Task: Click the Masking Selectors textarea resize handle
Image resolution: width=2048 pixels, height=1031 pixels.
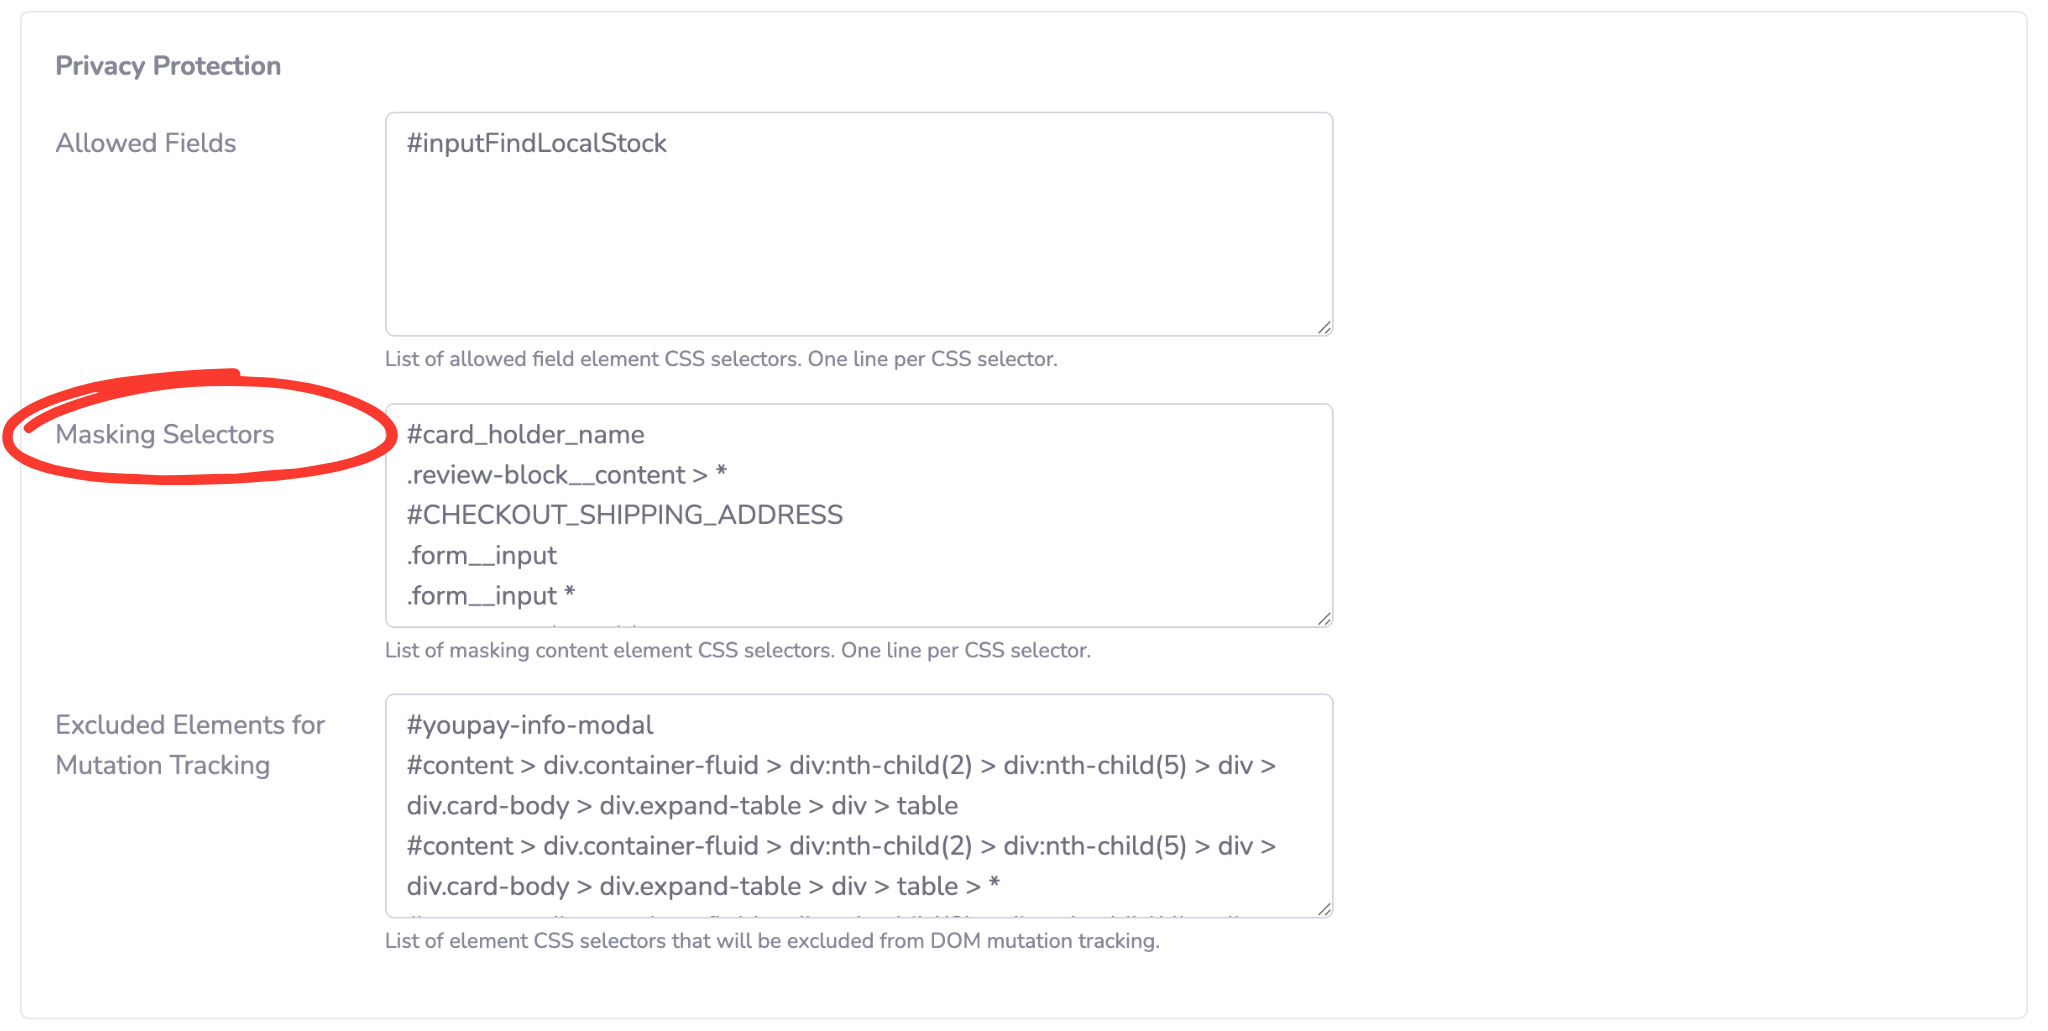Action: 1323,618
